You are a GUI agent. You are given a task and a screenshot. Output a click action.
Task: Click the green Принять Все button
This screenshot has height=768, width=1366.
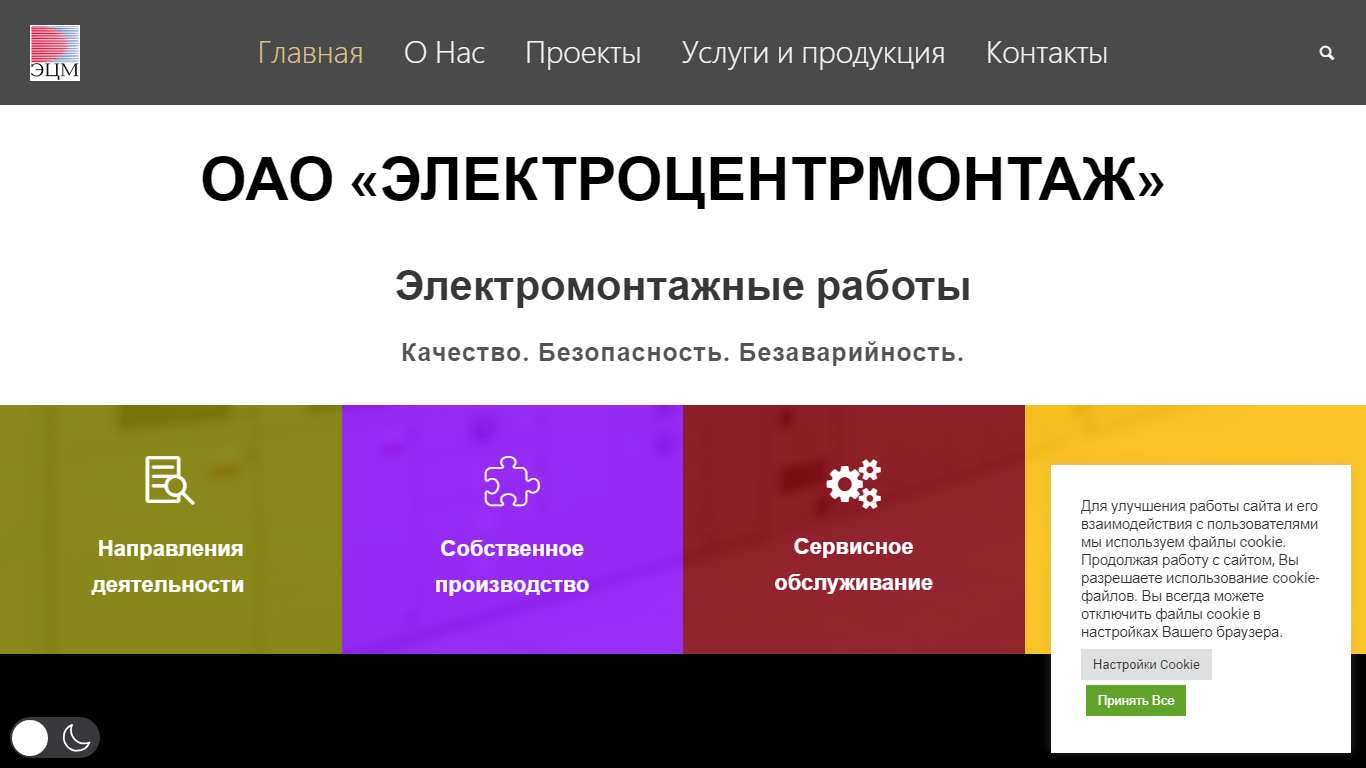1136,701
